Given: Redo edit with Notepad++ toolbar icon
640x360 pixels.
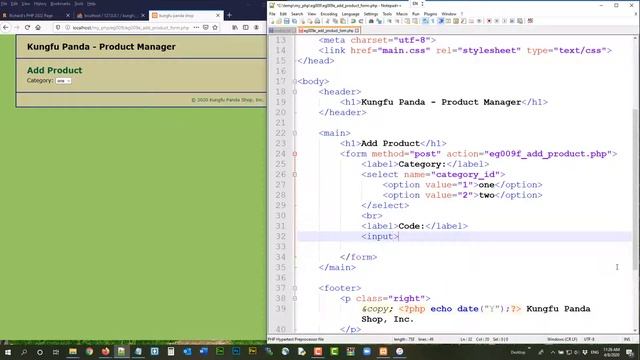Looking at the screenshot, I should pos(361,21).
